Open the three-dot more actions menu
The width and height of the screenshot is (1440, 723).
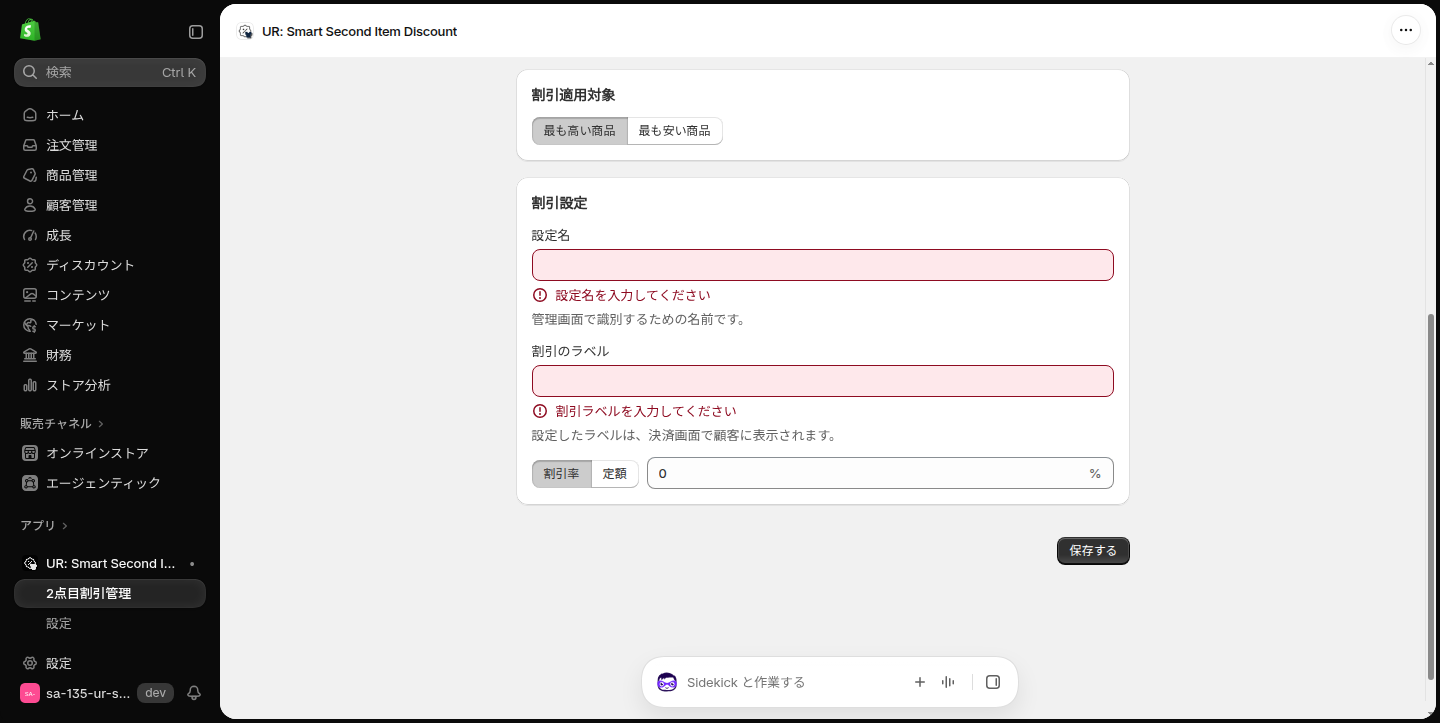(1405, 30)
